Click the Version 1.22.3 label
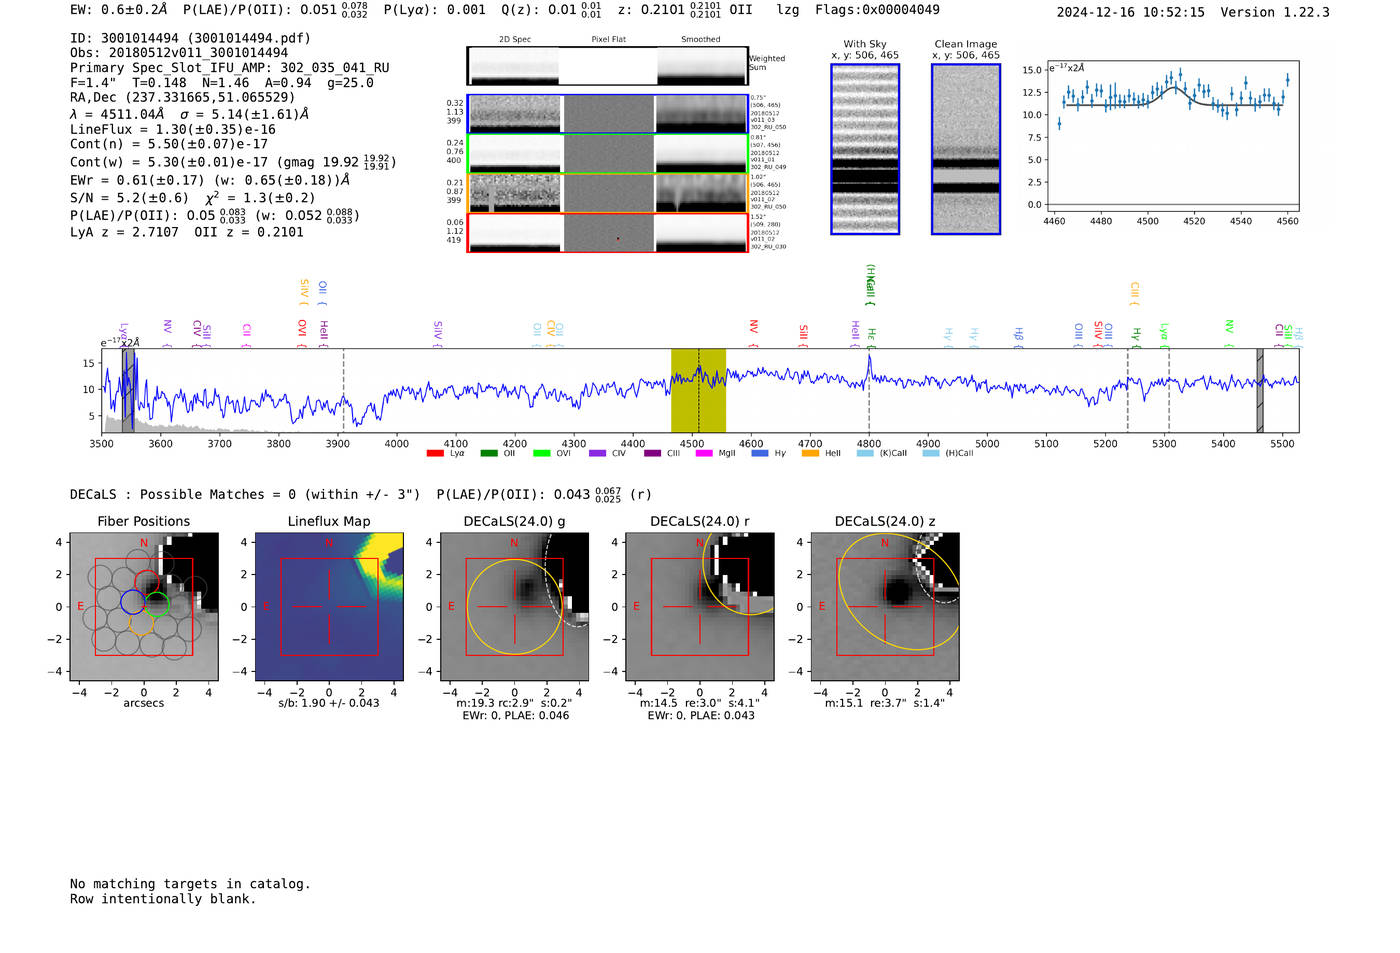Screen dimensions: 1400x953 pos(1275,13)
